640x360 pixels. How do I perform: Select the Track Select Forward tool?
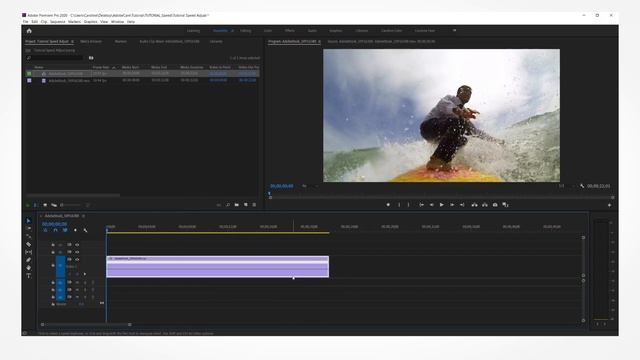(x=29, y=228)
